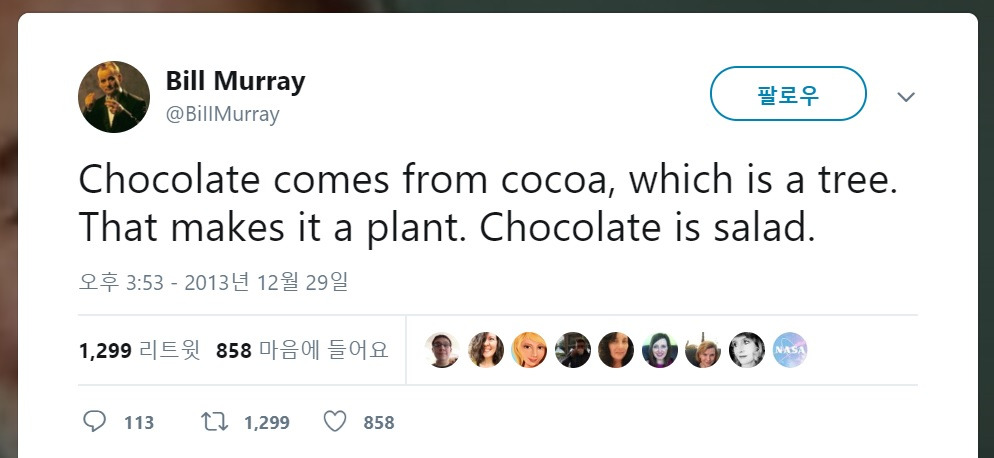Image resolution: width=994 pixels, height=458 pixels.
Task: Open the Bill Murray display name link
Action: tap(235, 81)
